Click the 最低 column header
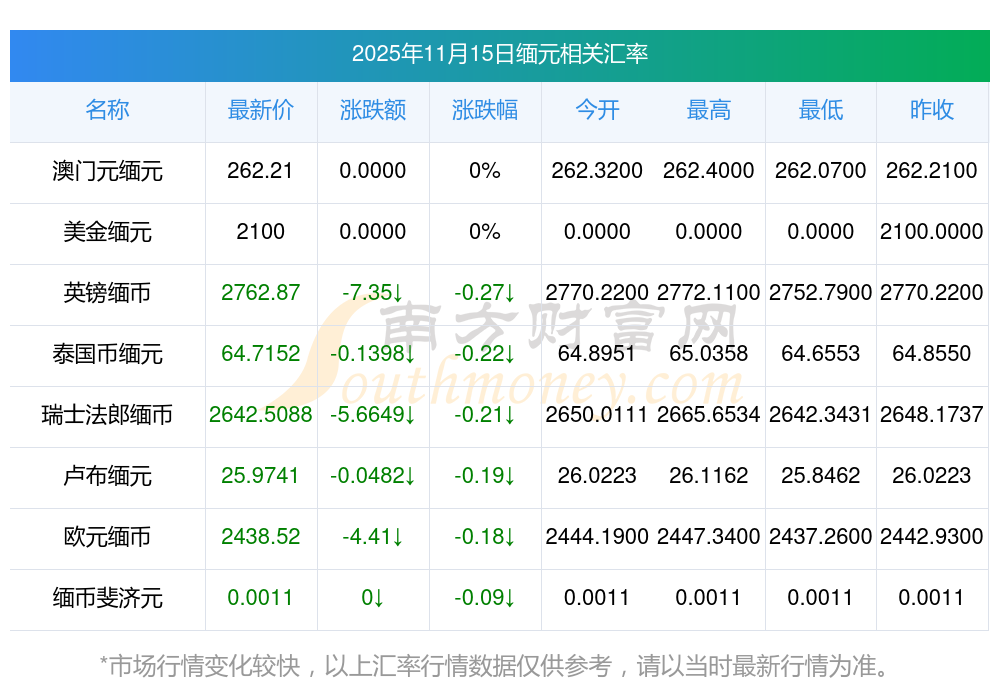 tap(820, 110)
